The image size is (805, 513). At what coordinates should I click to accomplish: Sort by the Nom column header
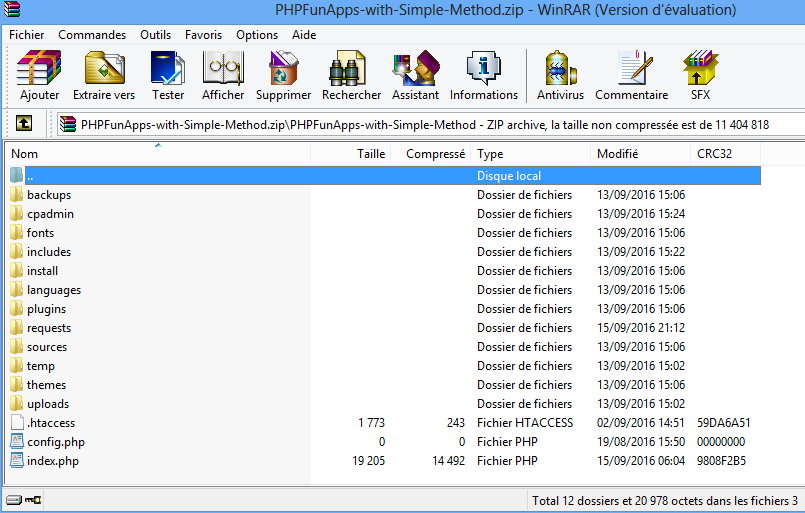click(158, 154)
